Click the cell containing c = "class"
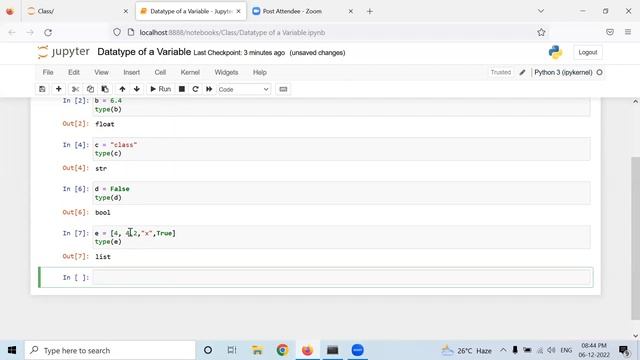This screenshot has width=640, height=360. click(x=341, y=149)
